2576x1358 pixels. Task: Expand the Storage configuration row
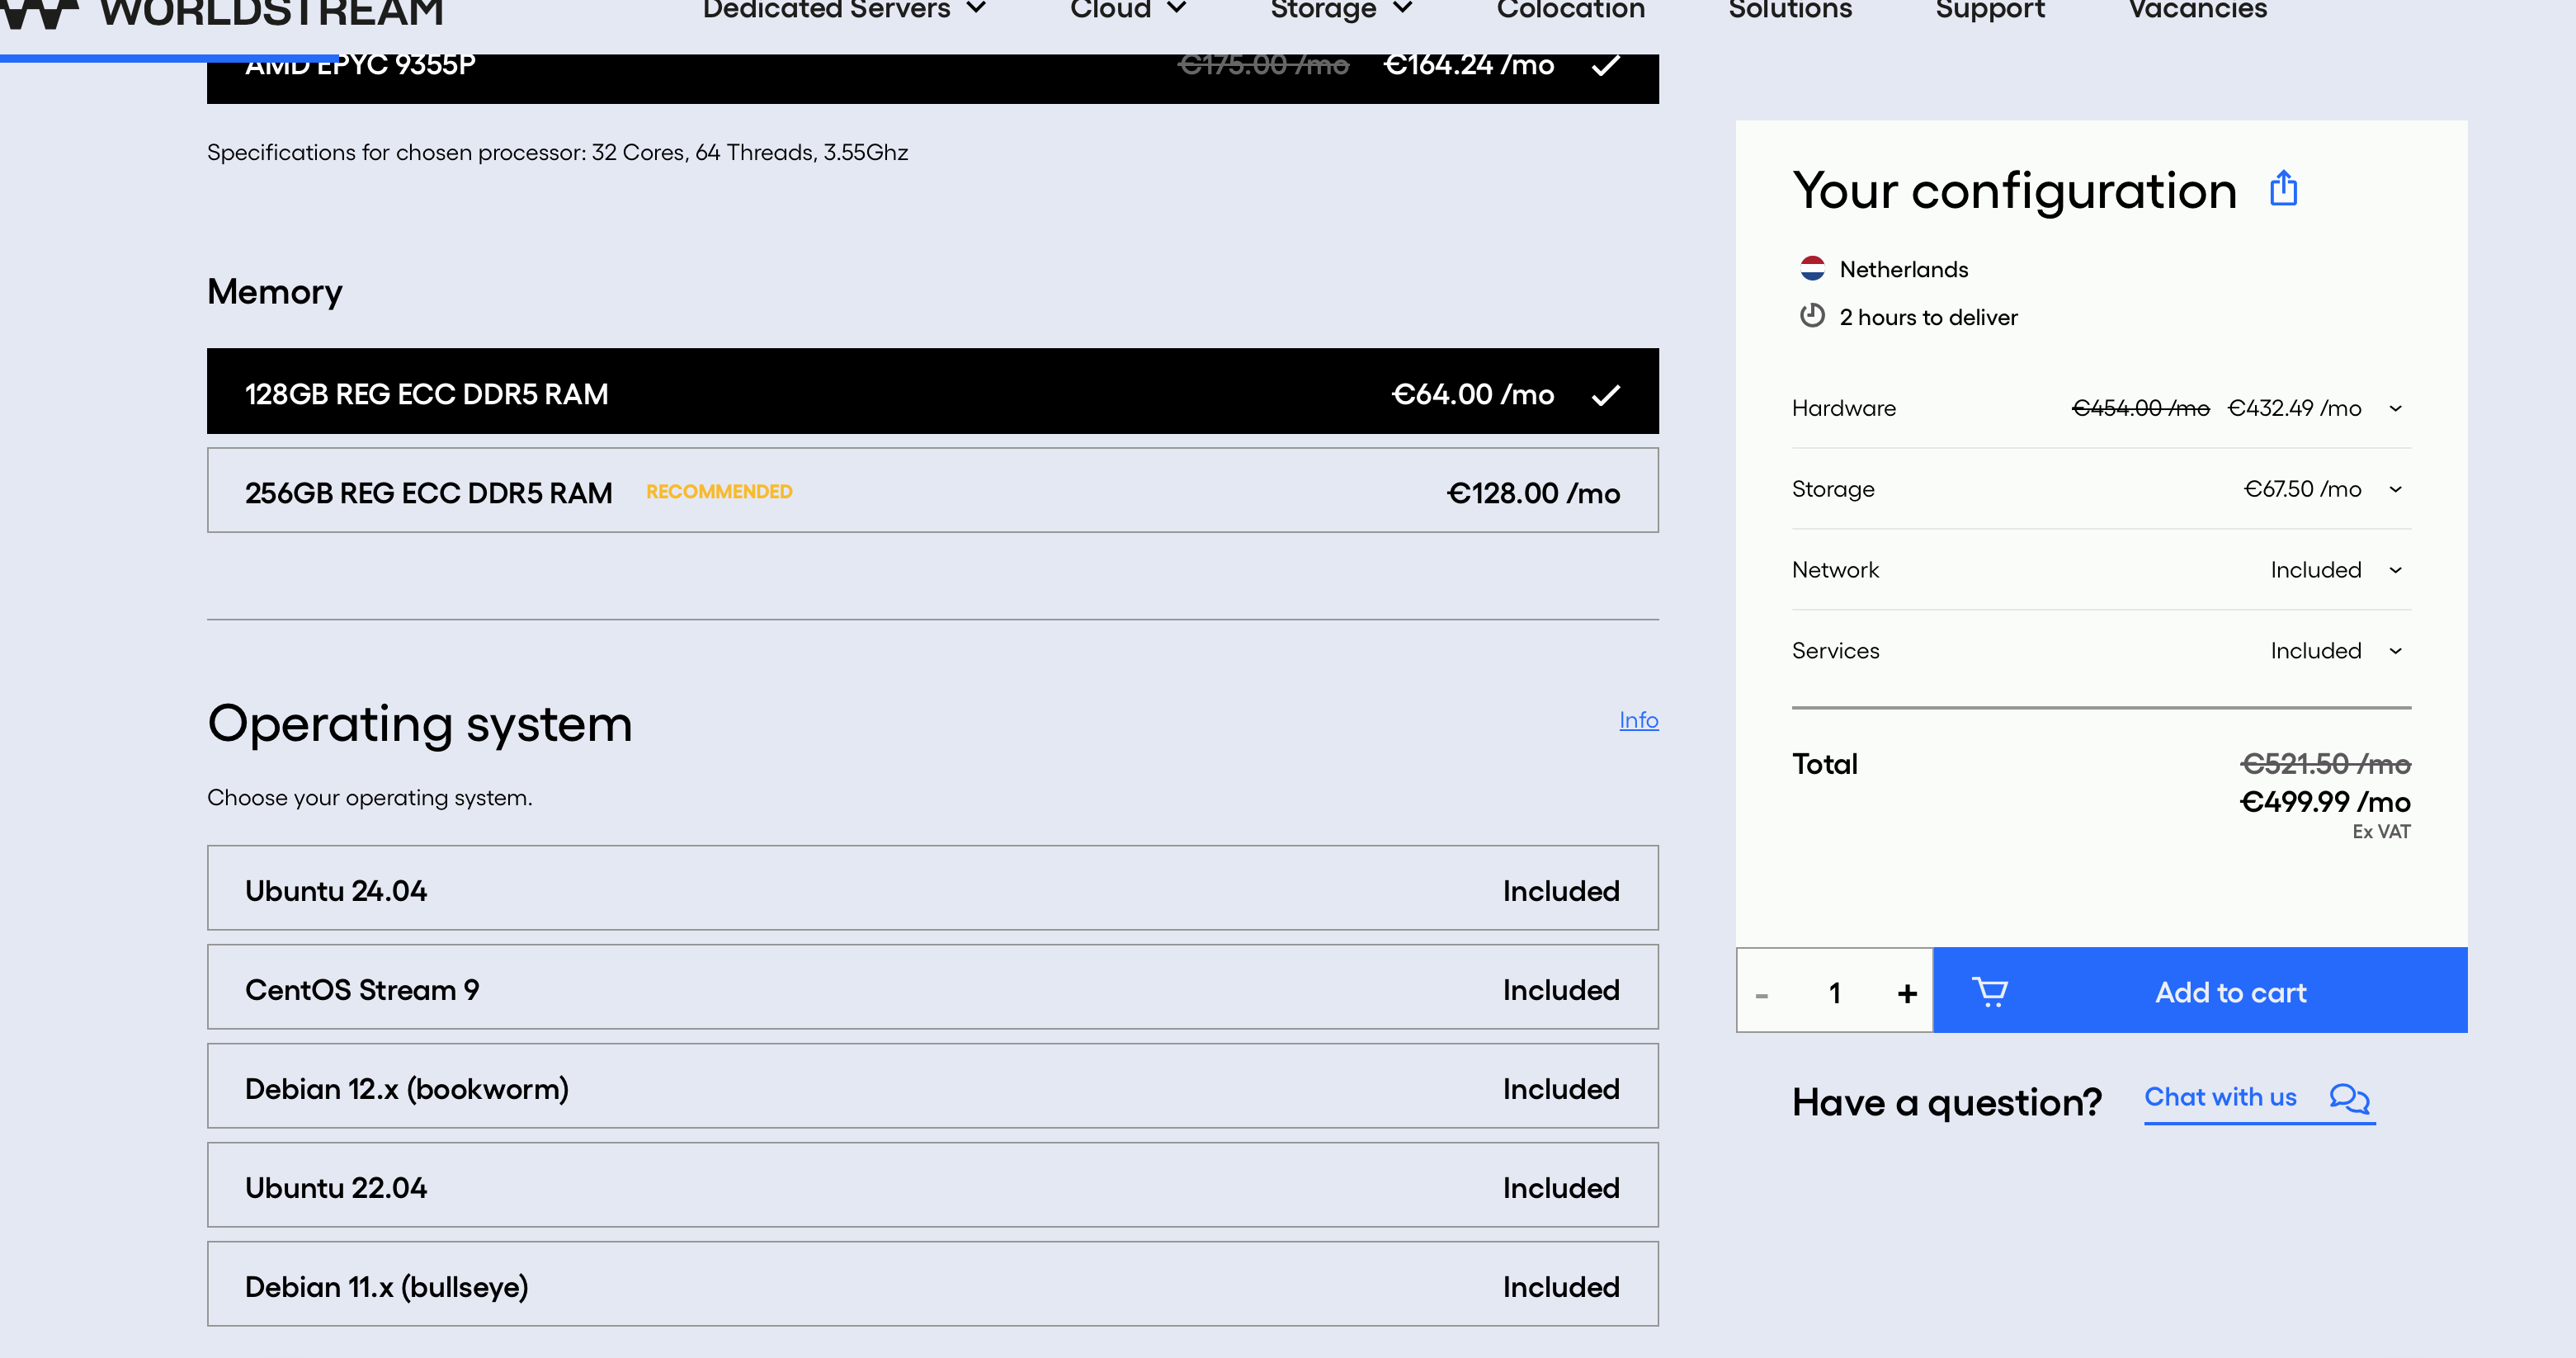click(2395, 489)
